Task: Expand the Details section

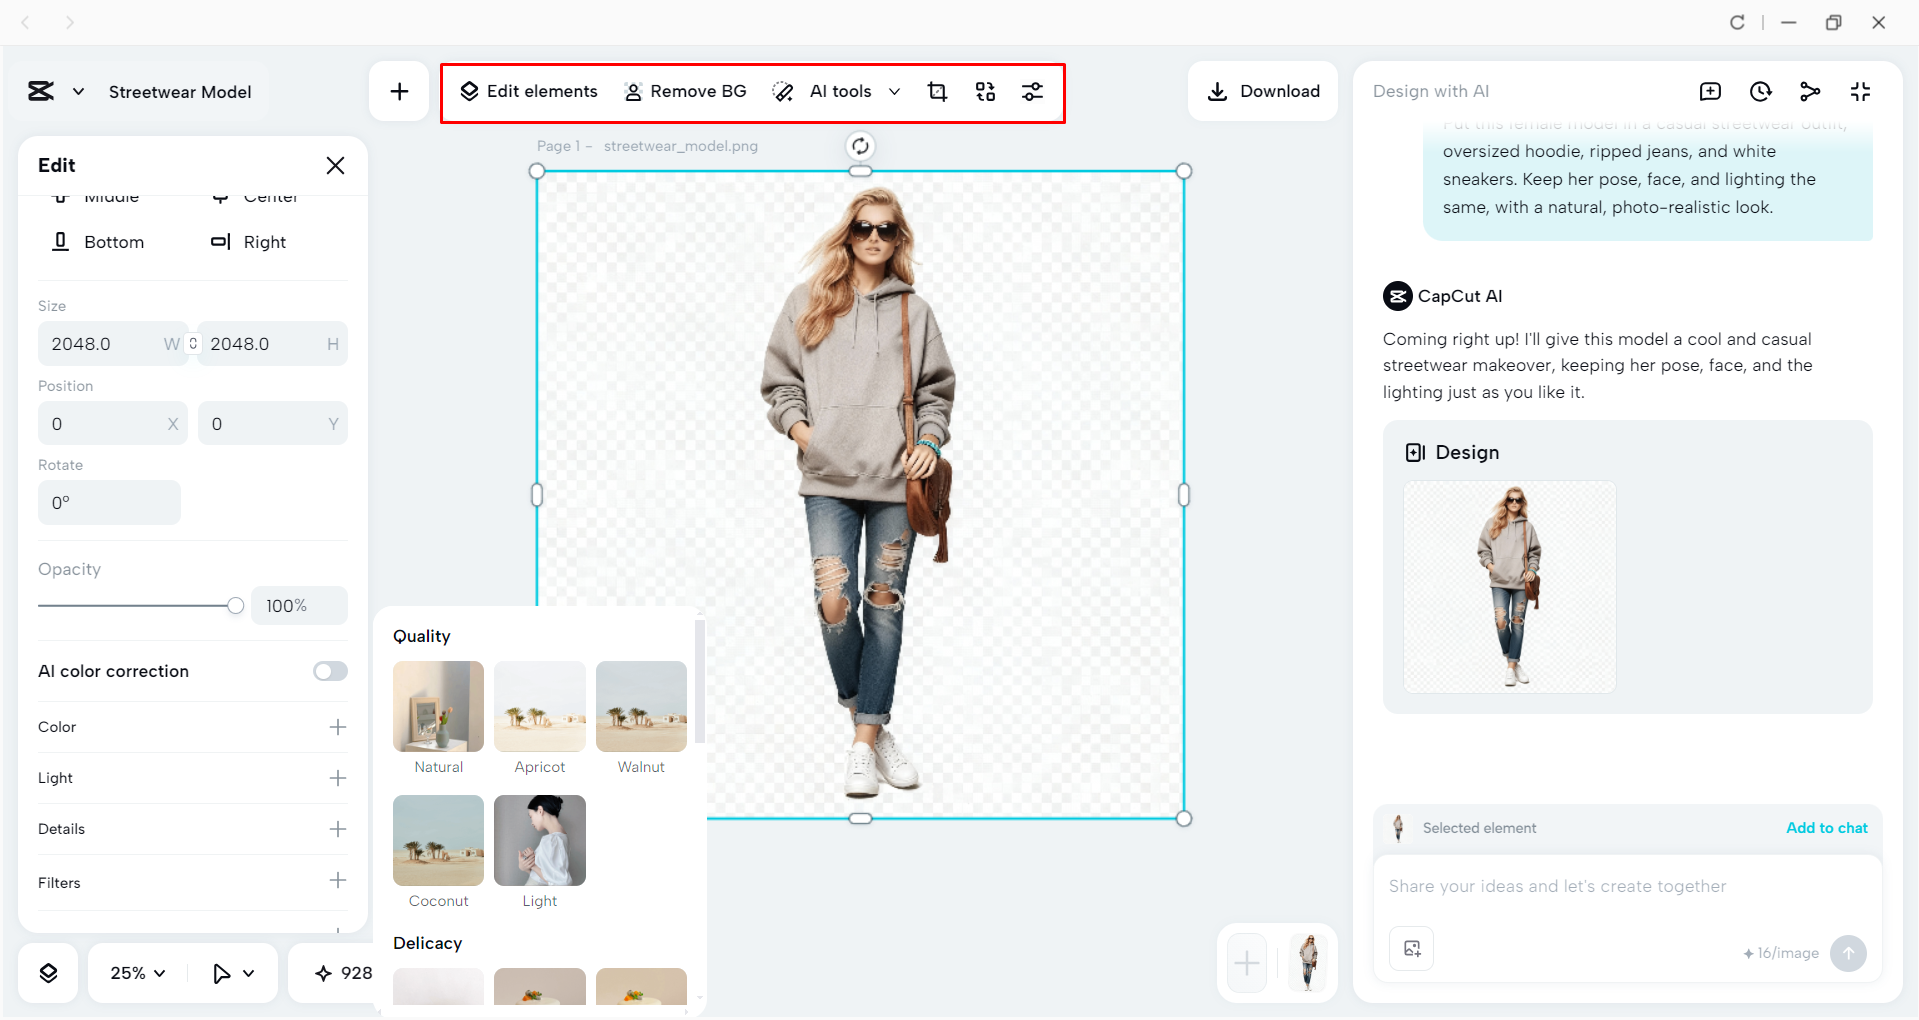Action: [338, 829]
